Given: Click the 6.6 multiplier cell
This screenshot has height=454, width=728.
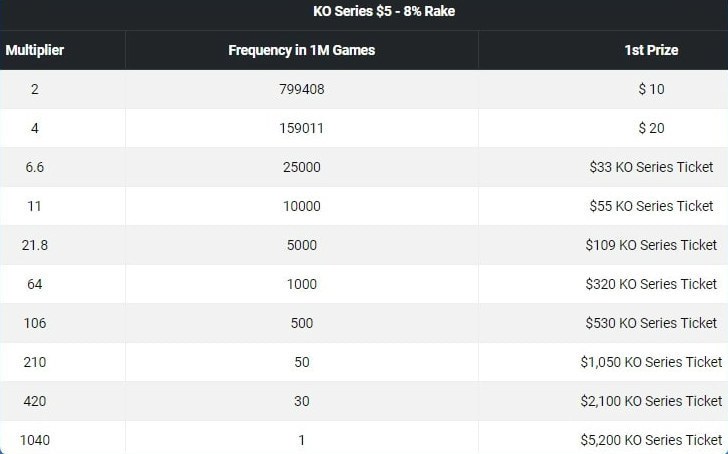Looking at the screenshot, I should [x=35, y=167].
